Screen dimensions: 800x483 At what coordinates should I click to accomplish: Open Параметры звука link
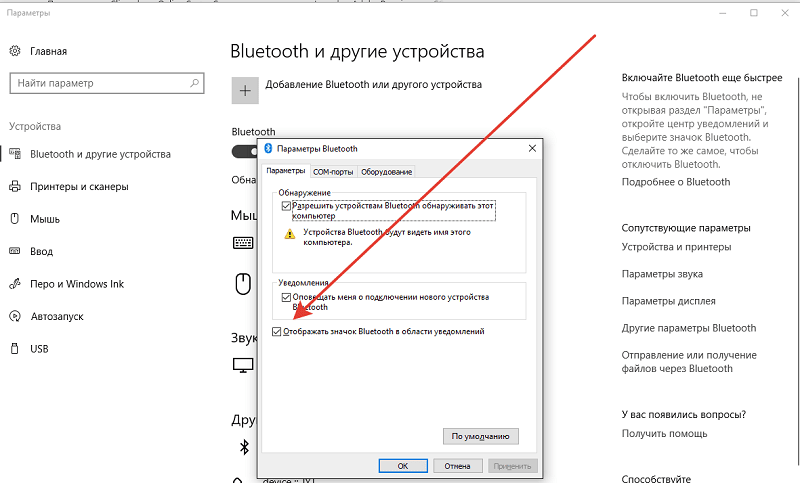pyautogui.click(x=662, y=274)
